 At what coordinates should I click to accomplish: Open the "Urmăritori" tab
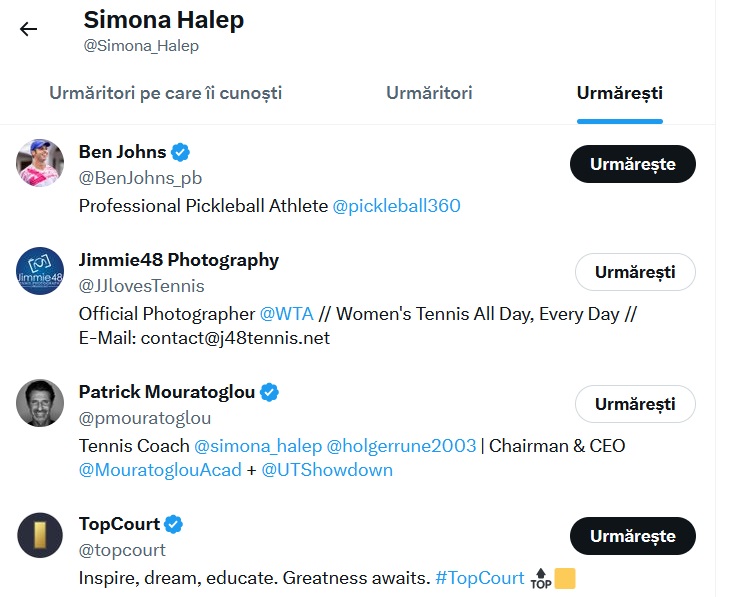[x=429, y=93]
